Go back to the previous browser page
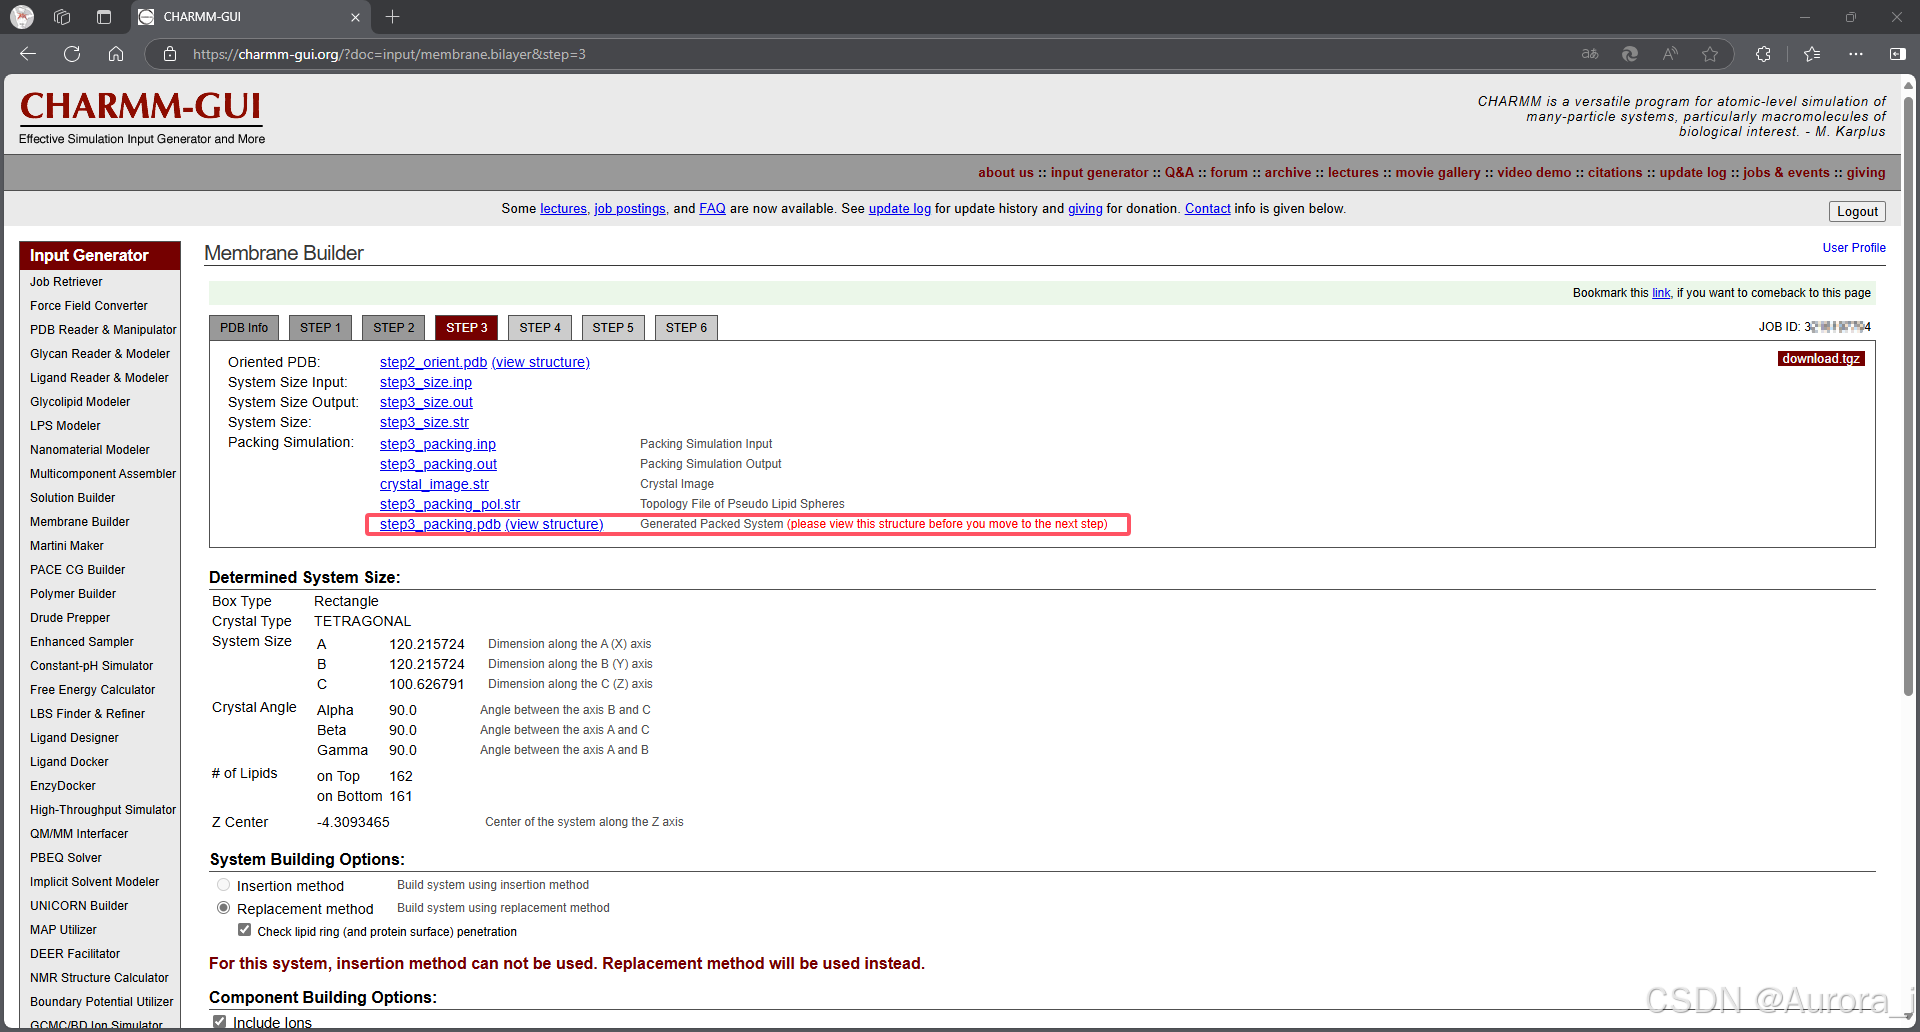 (x=28, y=54)
